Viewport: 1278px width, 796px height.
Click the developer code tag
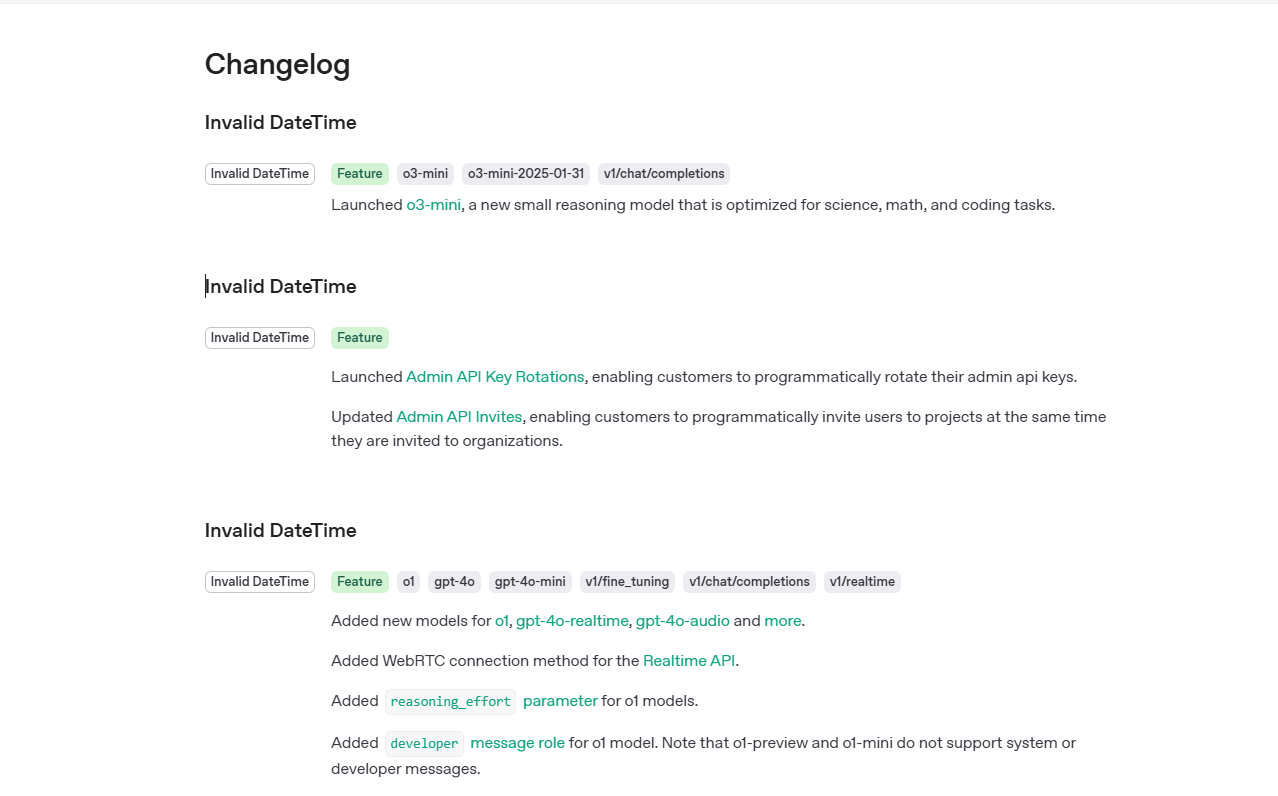pos(424,743)
